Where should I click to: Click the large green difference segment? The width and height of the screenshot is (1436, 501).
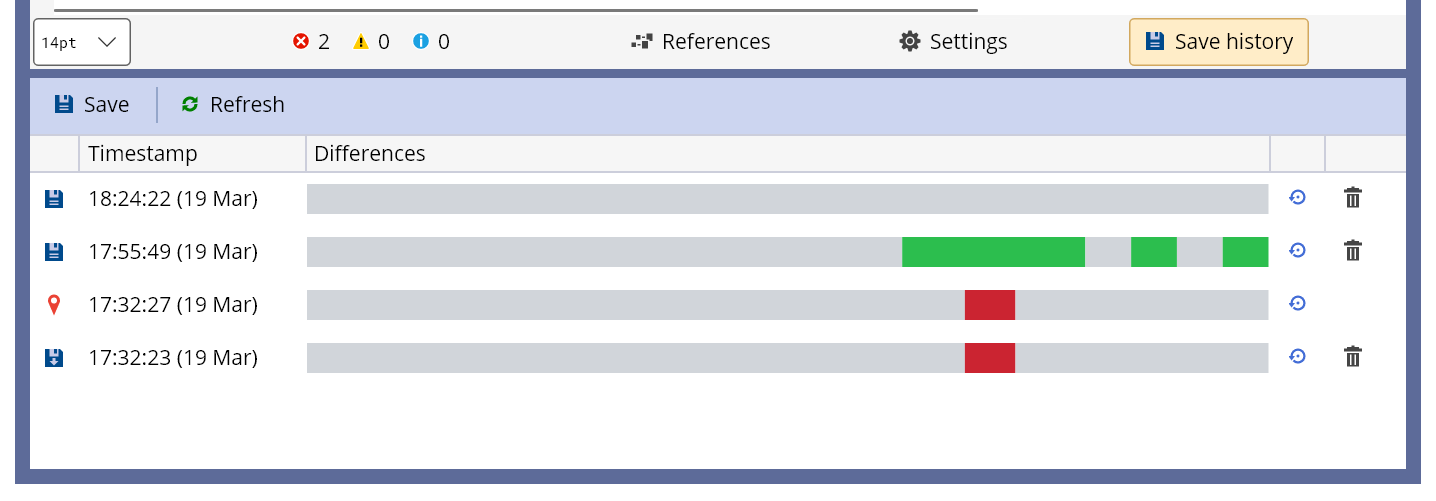pyautogui.click(x=993, y=252)
